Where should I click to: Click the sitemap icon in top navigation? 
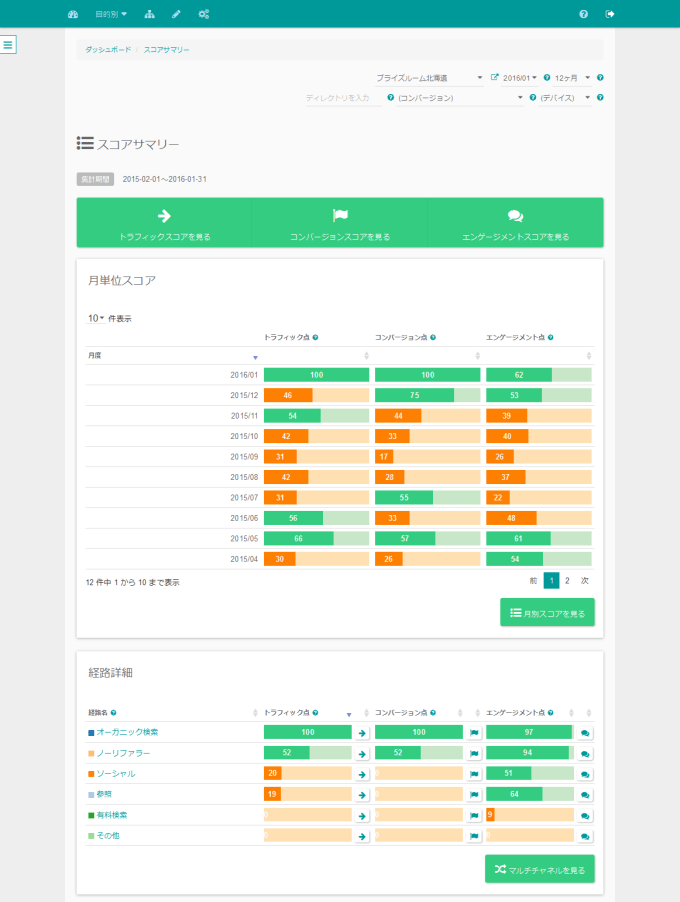(150, 14)
